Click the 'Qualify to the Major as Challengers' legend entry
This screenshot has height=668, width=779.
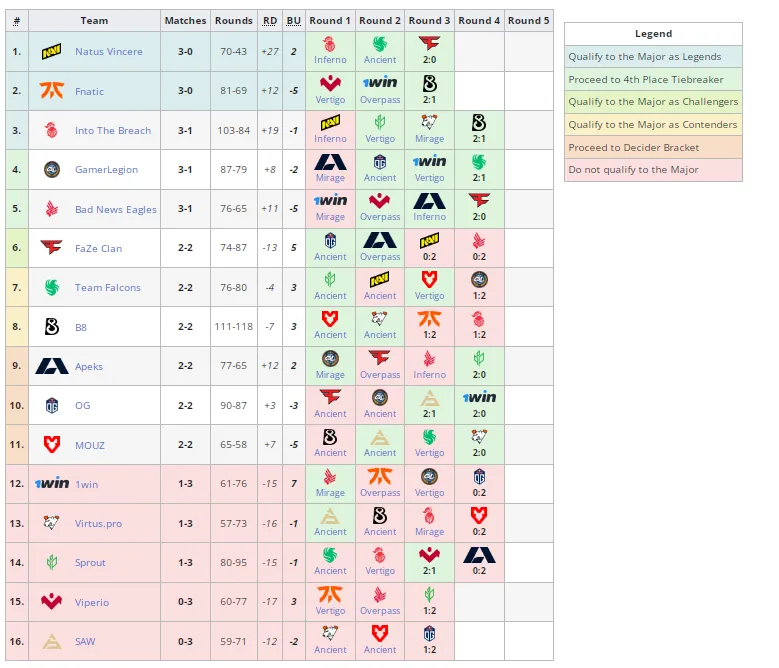[x=653, y=102]
